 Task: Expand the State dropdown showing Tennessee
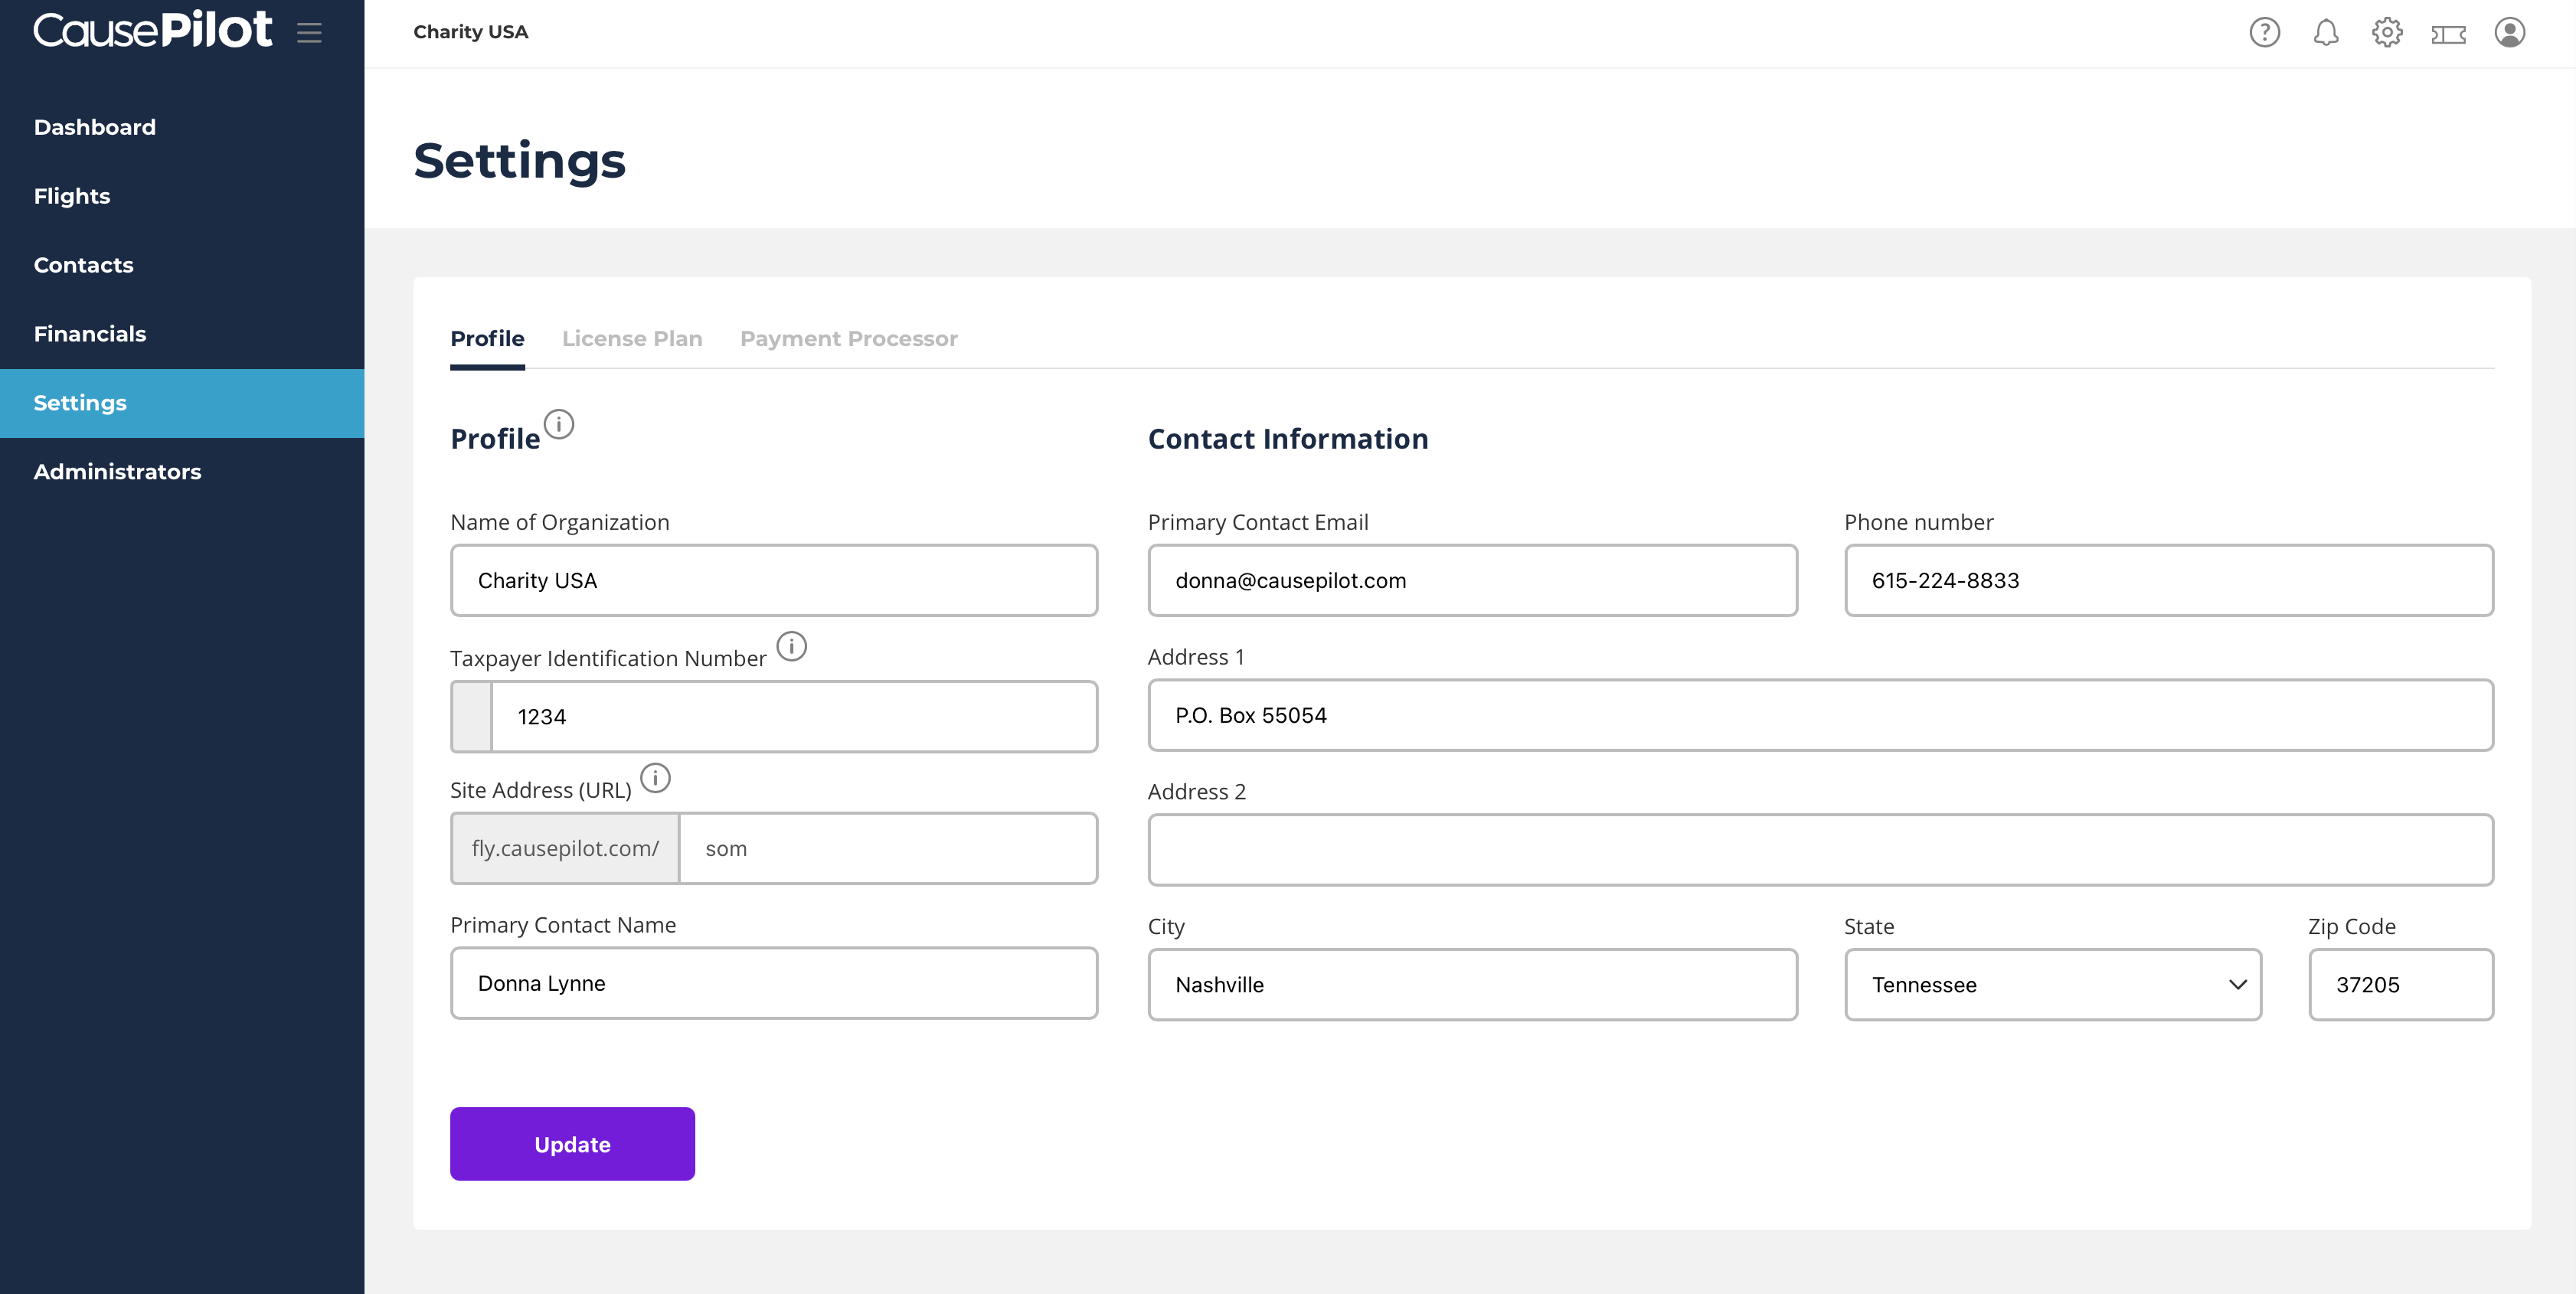[x=2052, y=985]
